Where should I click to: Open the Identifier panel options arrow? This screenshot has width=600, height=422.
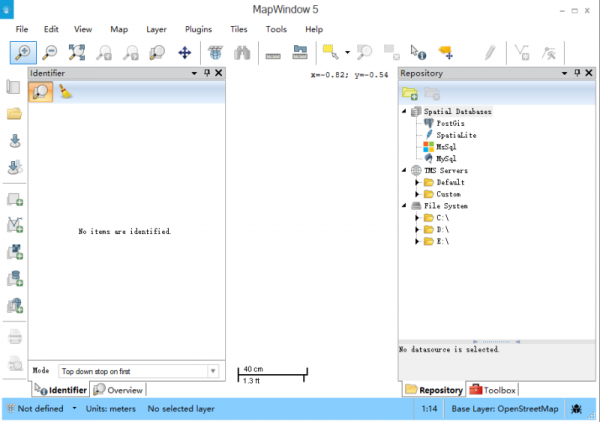pyautogui.click(x=194, y=73)
